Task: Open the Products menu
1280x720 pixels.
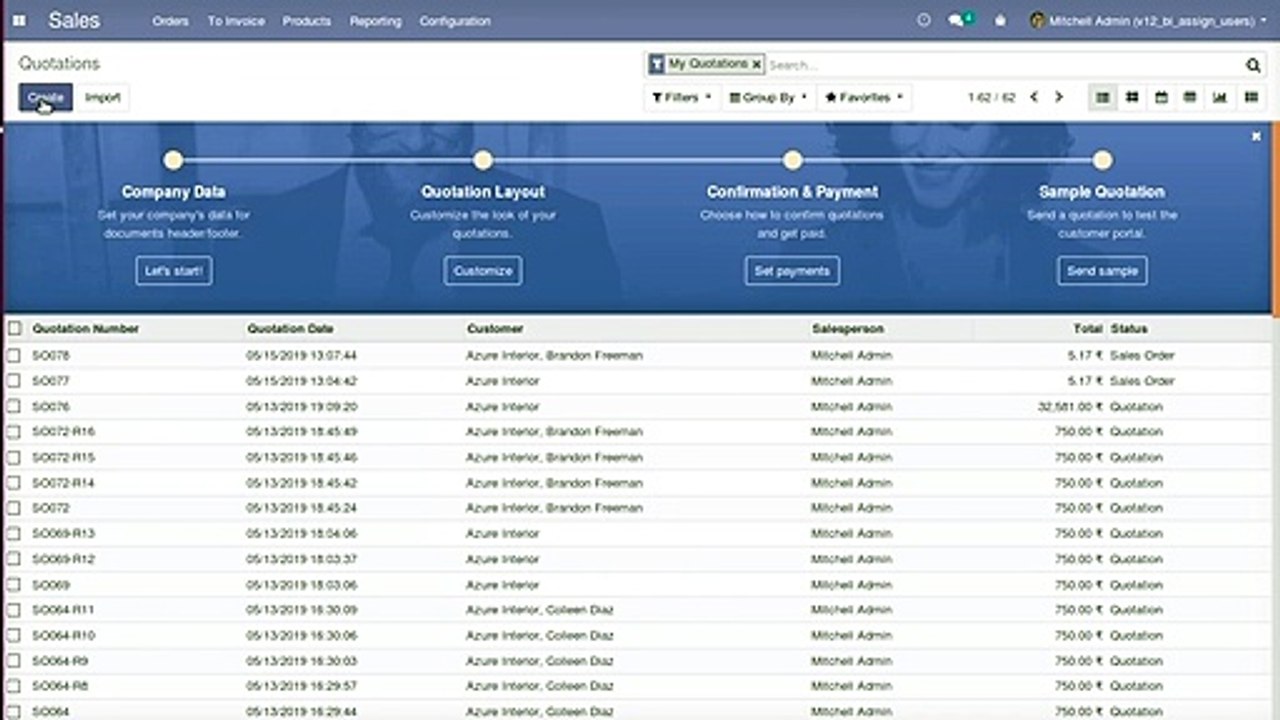Action: click(306, 20)
